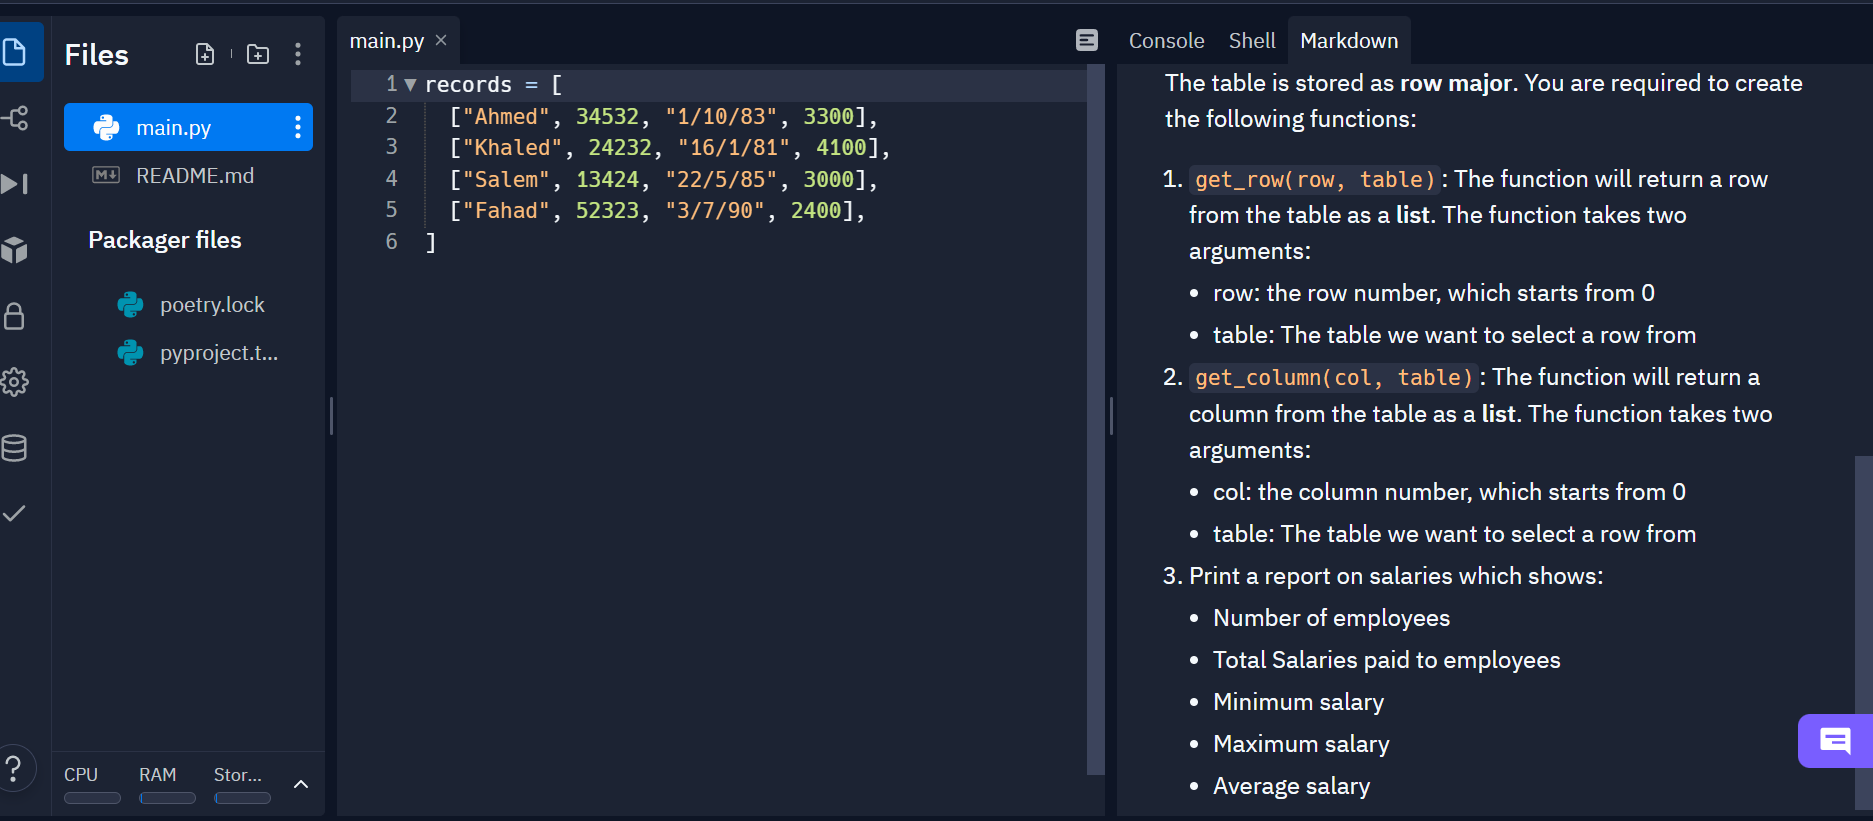
Task: Click the records variable name
Action: [468, 85]
